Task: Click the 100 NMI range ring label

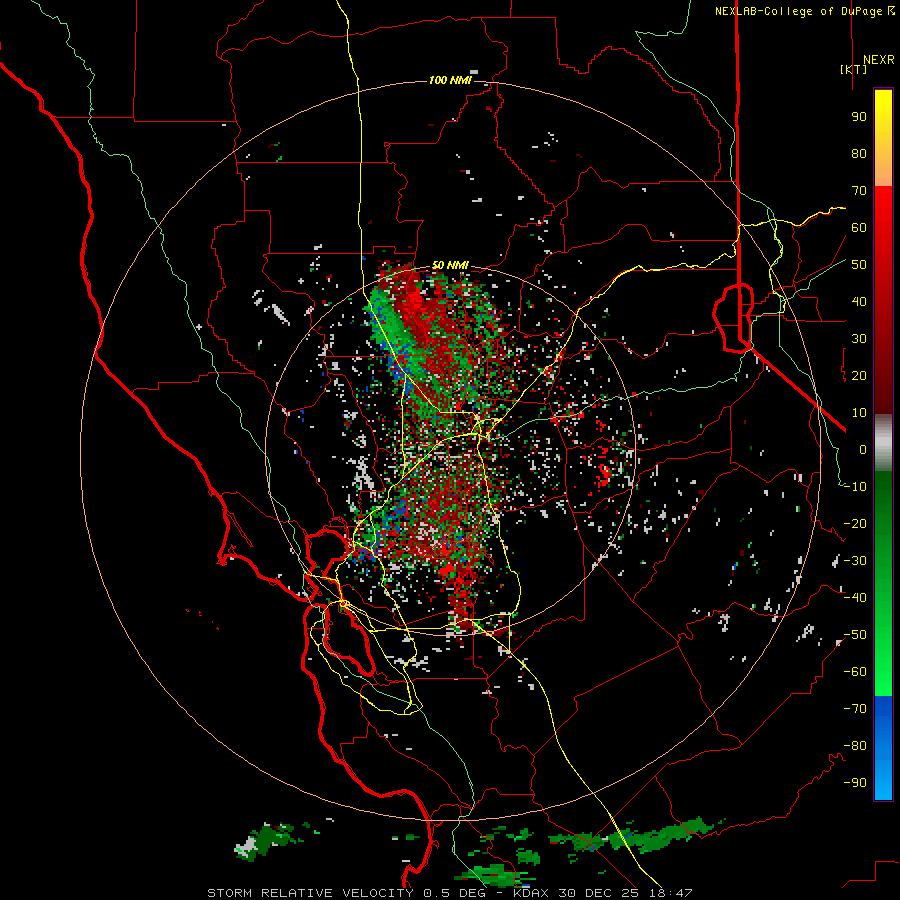Action: pos(450,80)
